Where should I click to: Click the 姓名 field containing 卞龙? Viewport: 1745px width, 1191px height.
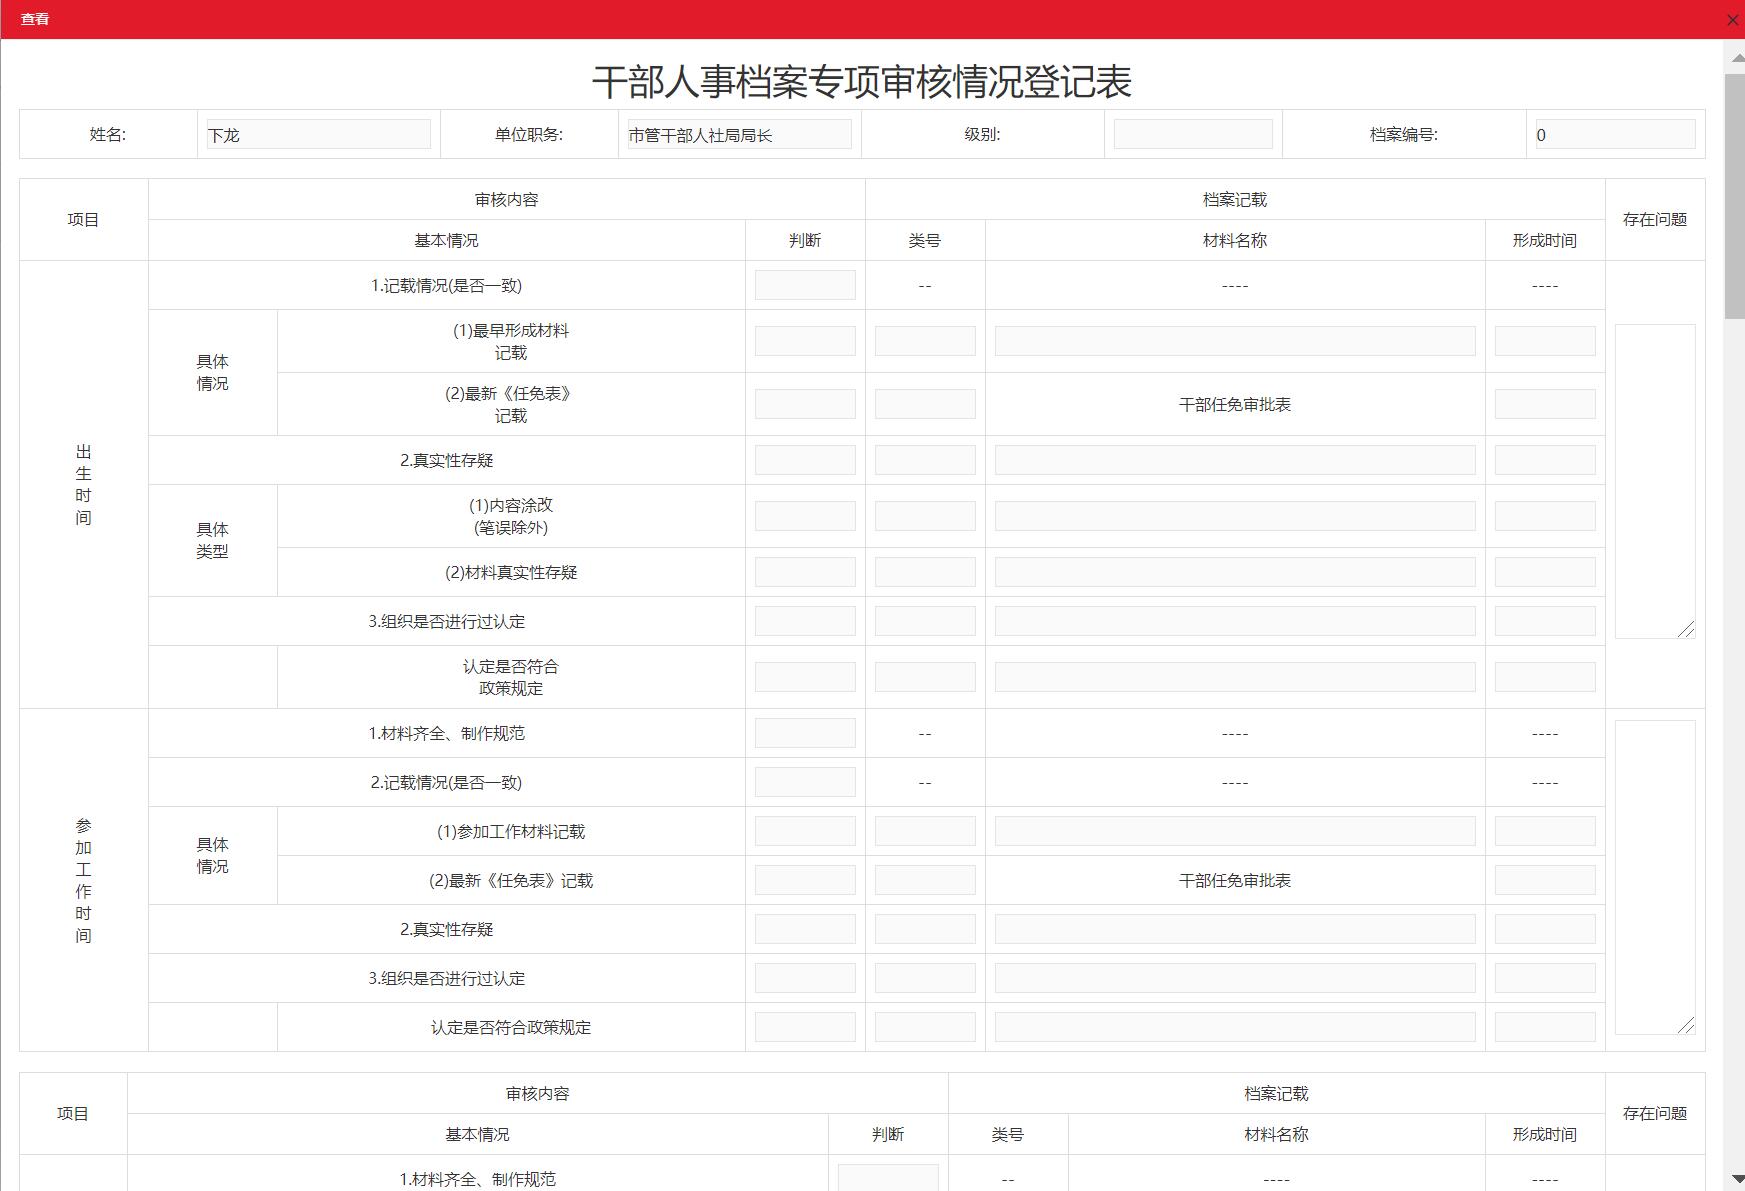318,135
